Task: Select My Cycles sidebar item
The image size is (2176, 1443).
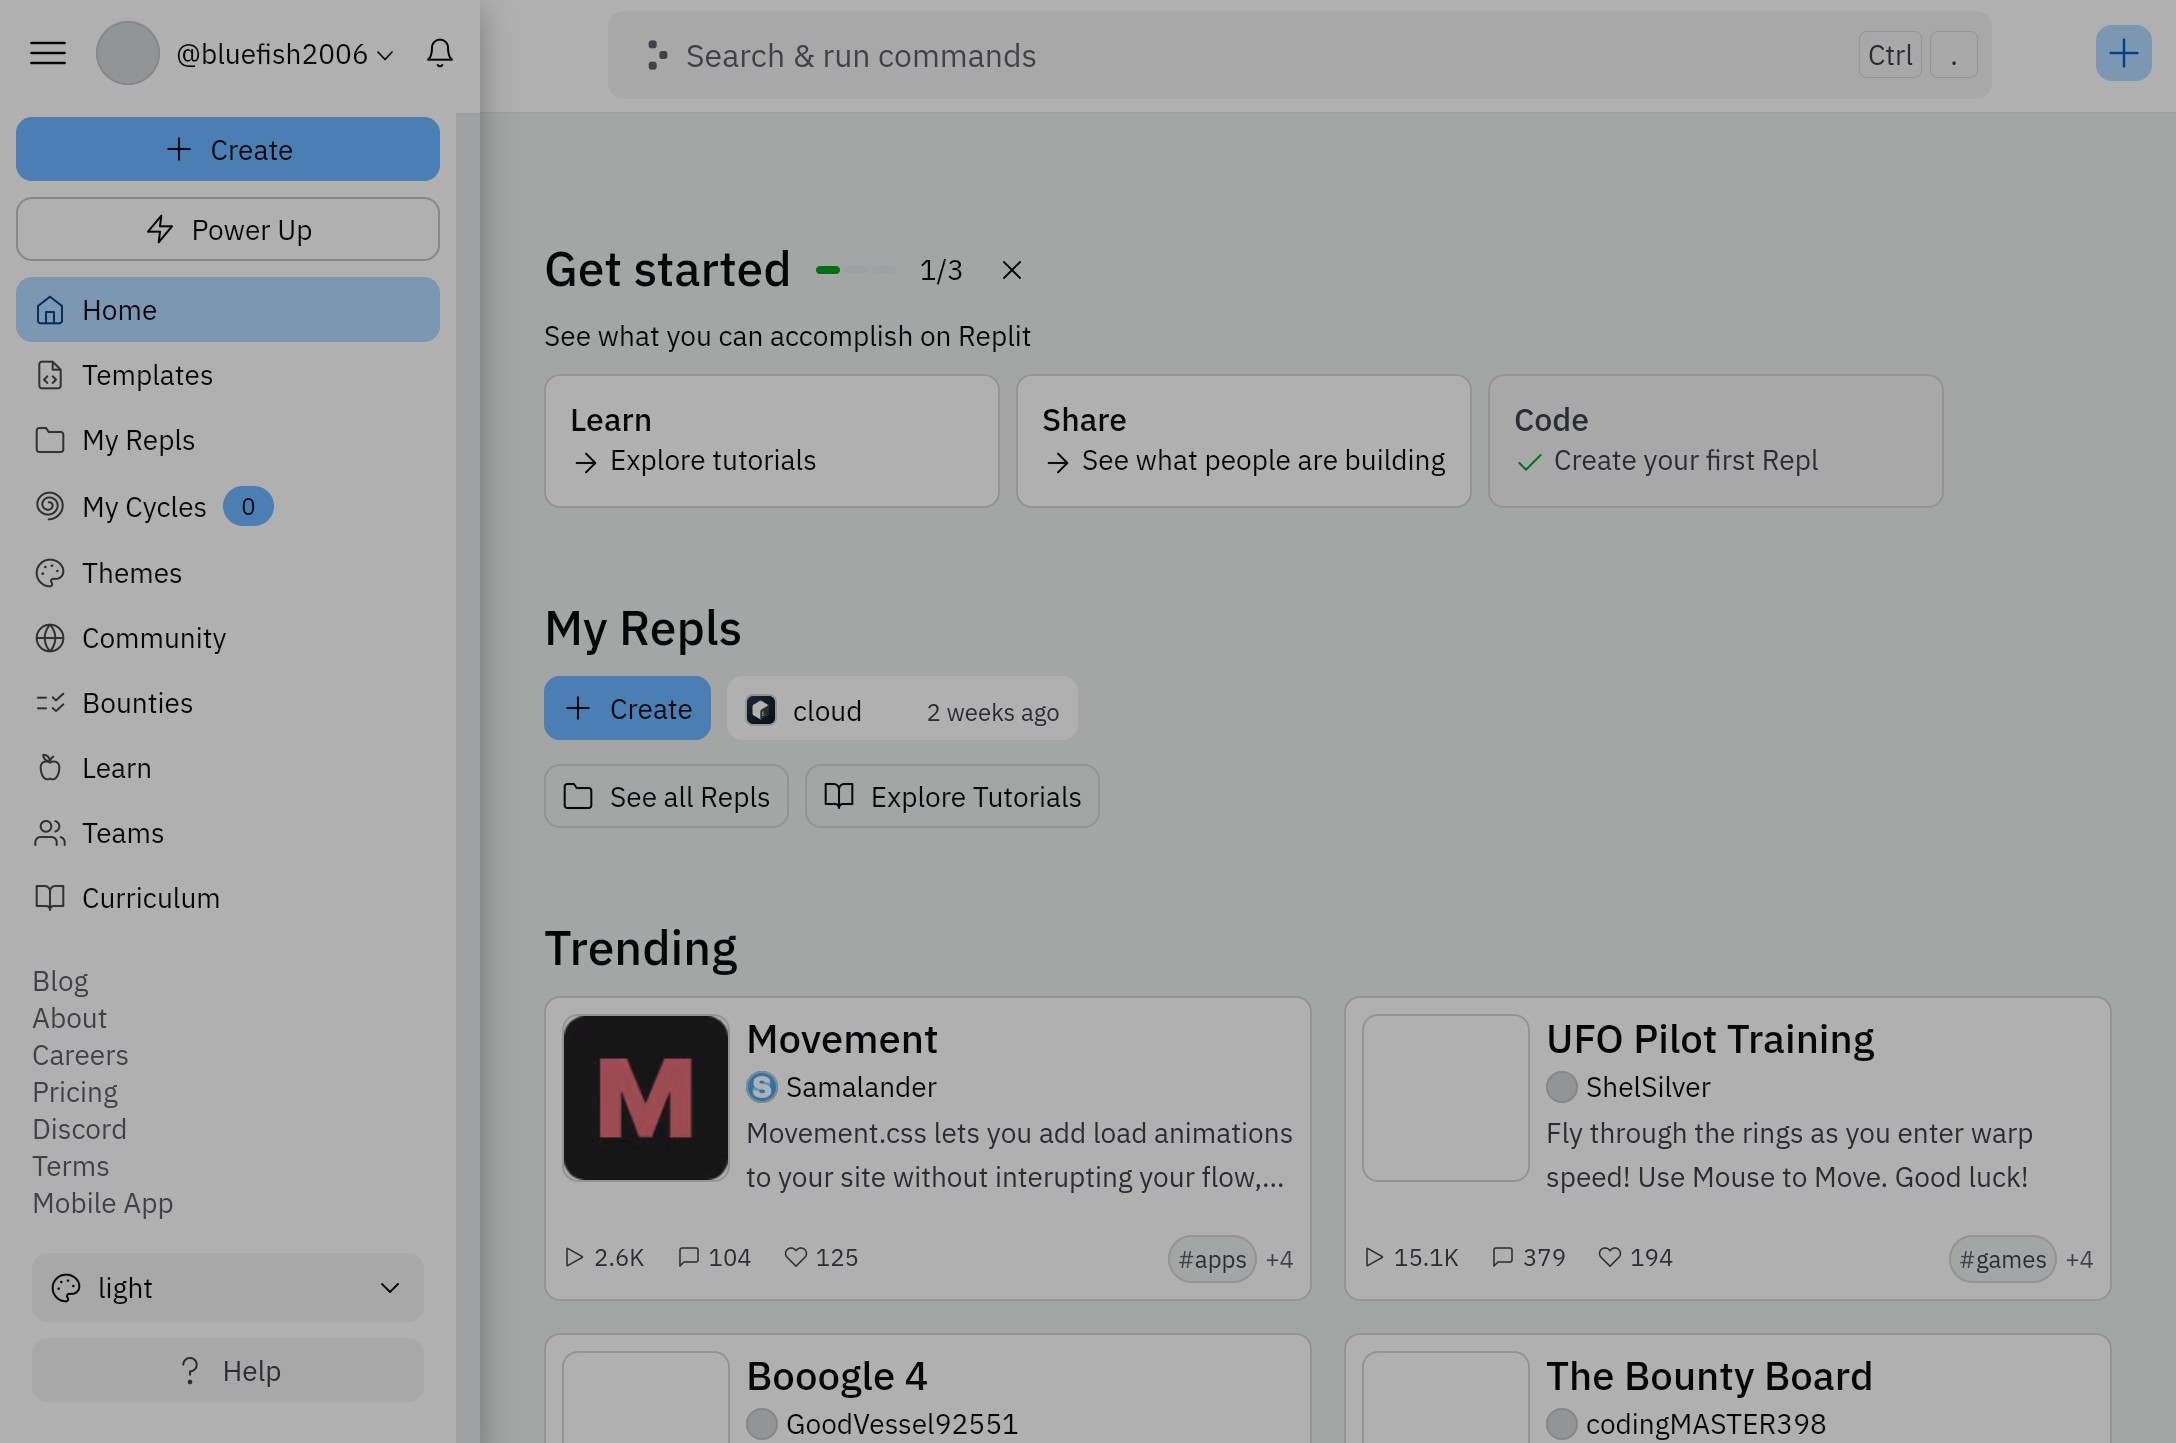Action: [144, 507]
